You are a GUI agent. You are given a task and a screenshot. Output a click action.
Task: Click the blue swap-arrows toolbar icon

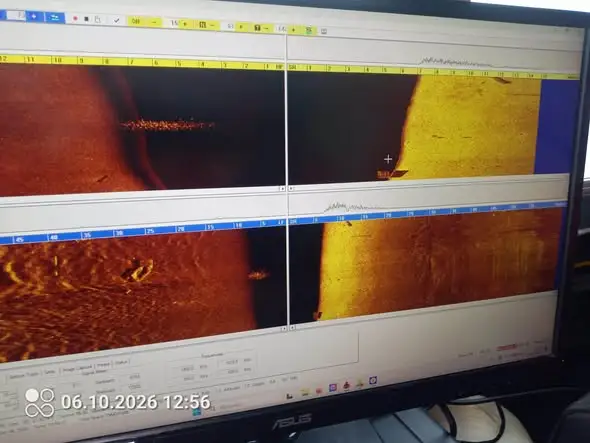(55, 17)
